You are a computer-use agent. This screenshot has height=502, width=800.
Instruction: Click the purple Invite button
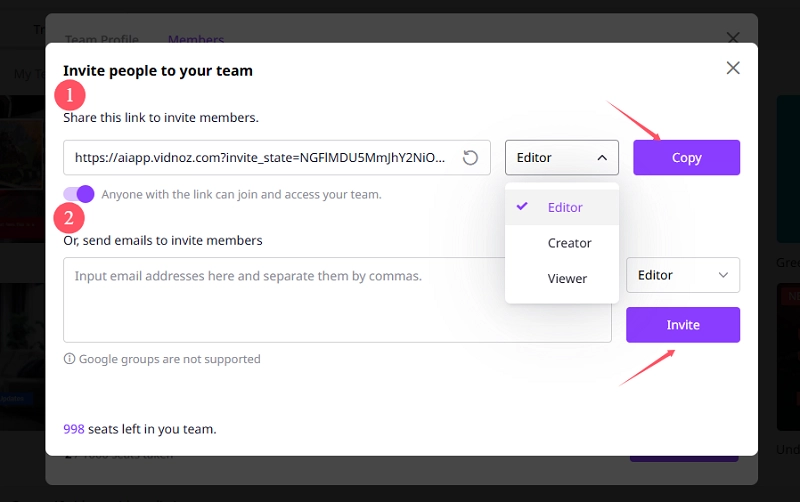click(682, 325)
